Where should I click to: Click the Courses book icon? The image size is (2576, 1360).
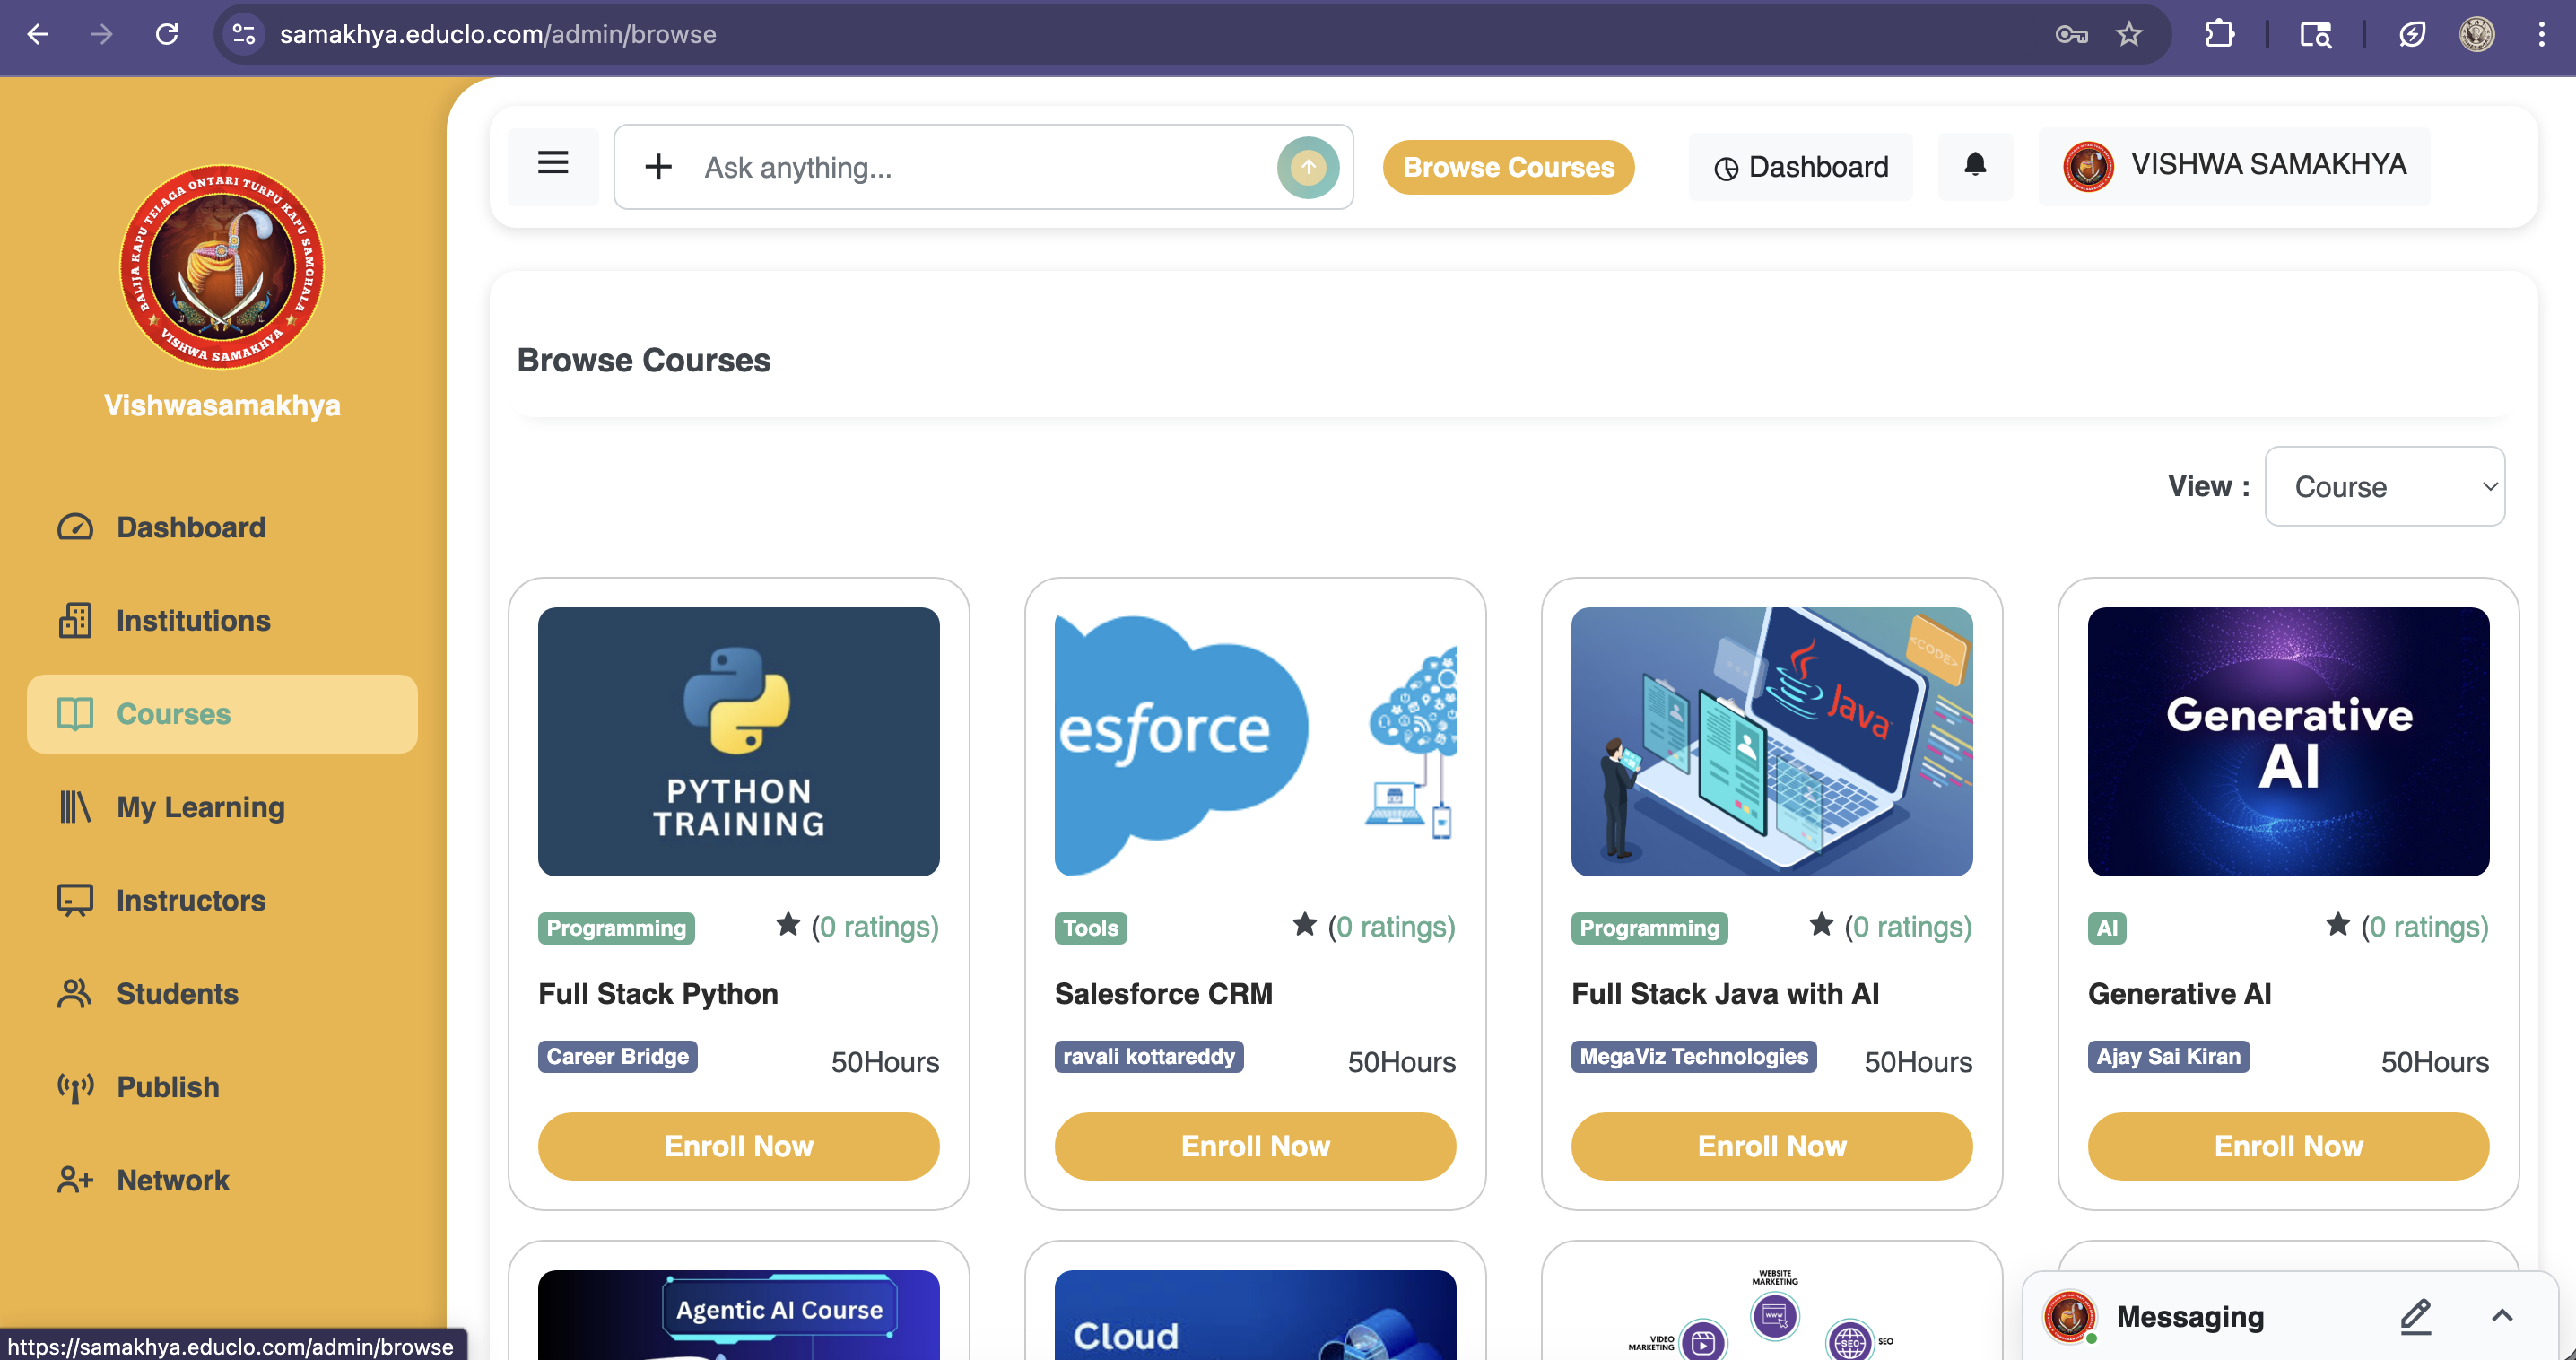[75, 713]
